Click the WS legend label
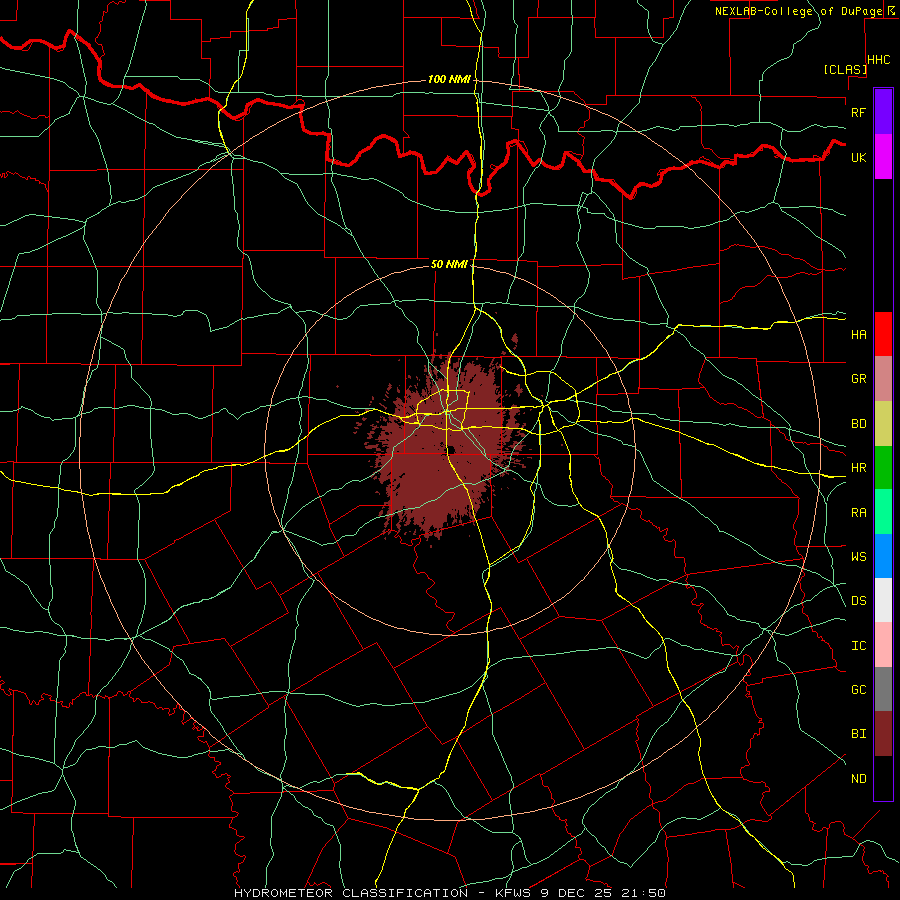 point(858,556)
